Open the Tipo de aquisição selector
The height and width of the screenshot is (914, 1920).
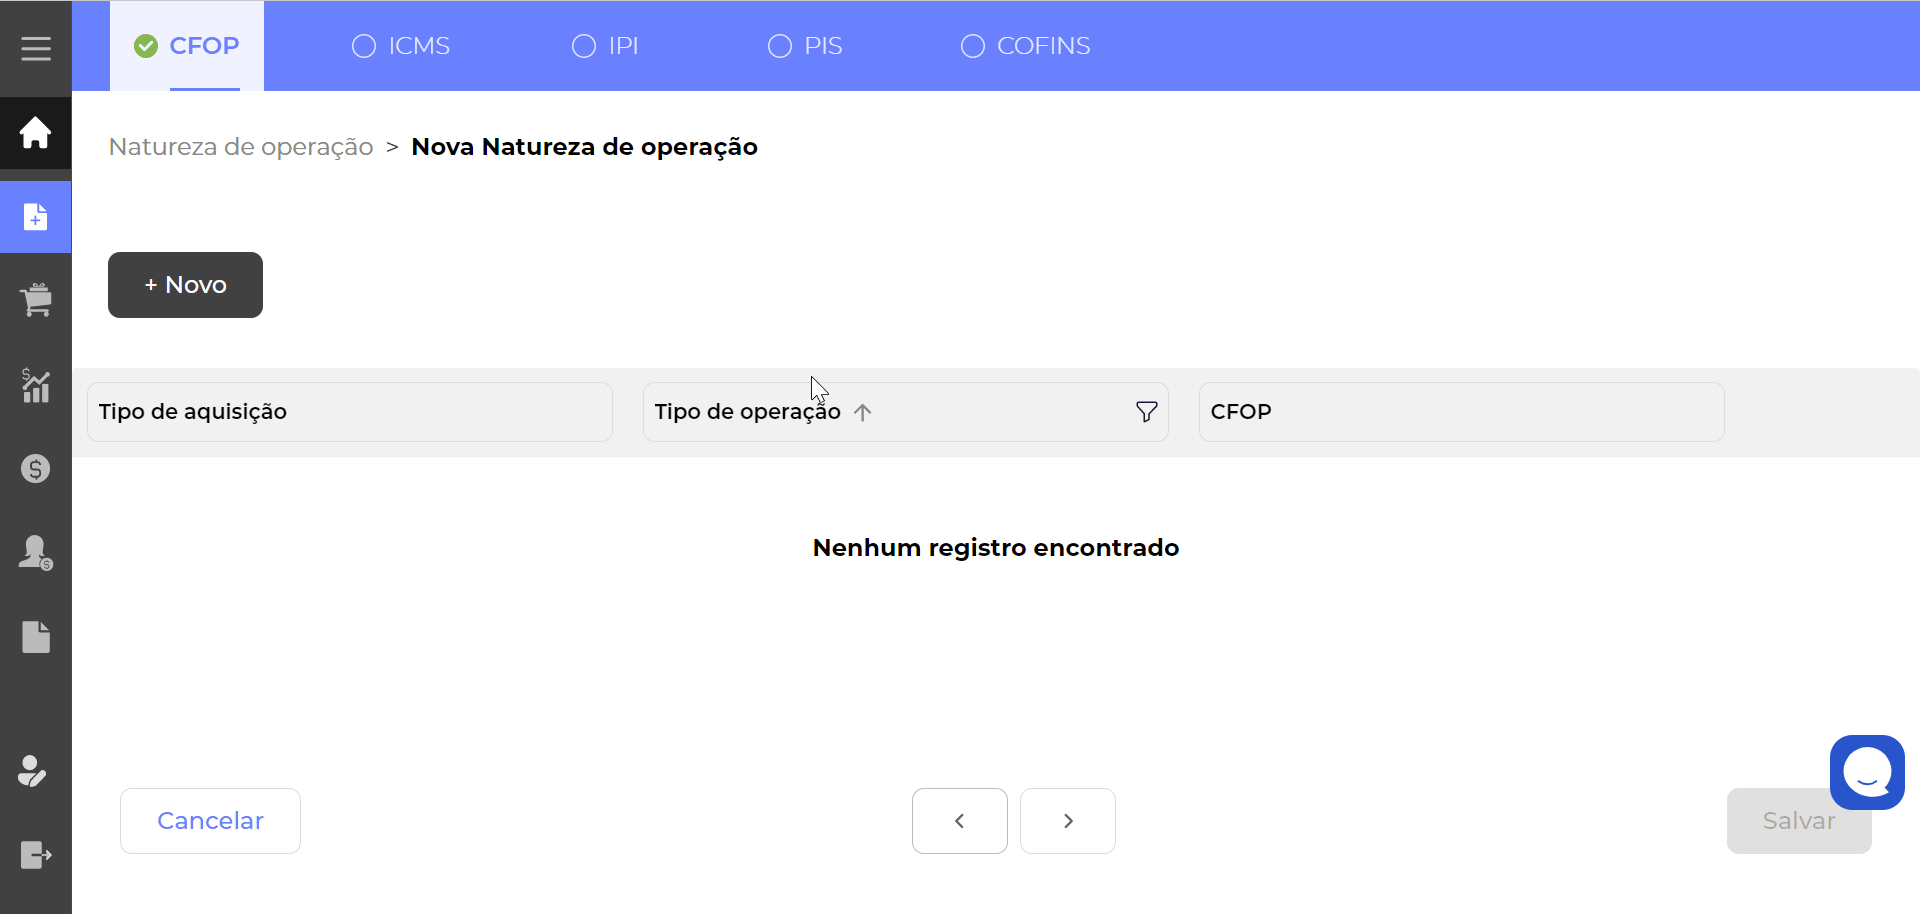pyautogui.click(x=349, y=412)
